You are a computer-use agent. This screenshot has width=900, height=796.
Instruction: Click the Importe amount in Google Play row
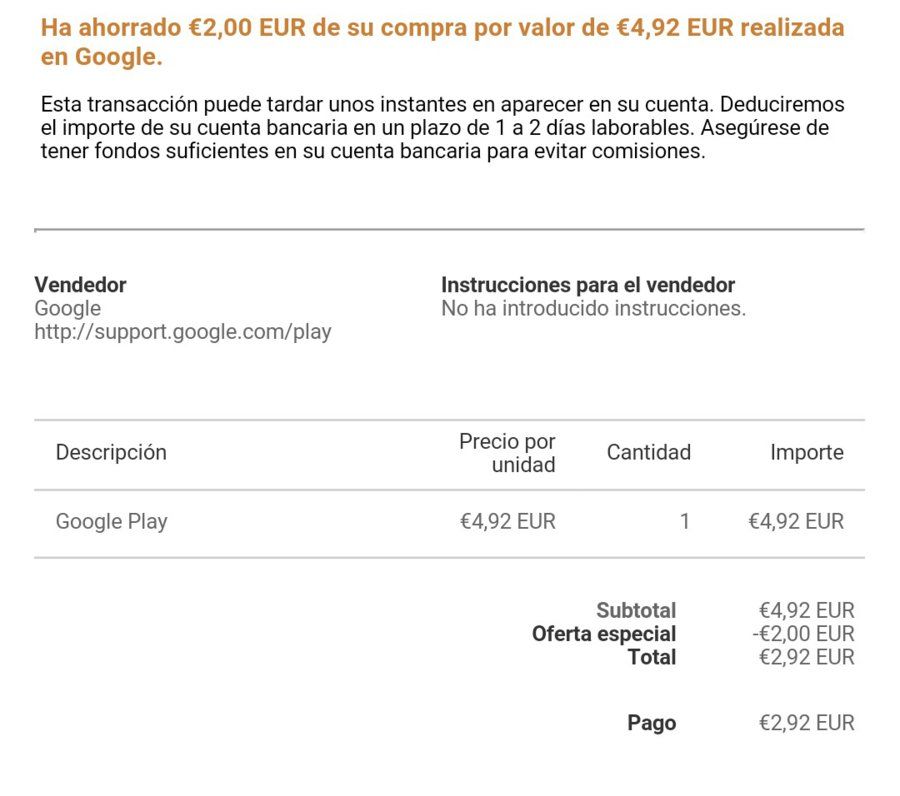796,522
